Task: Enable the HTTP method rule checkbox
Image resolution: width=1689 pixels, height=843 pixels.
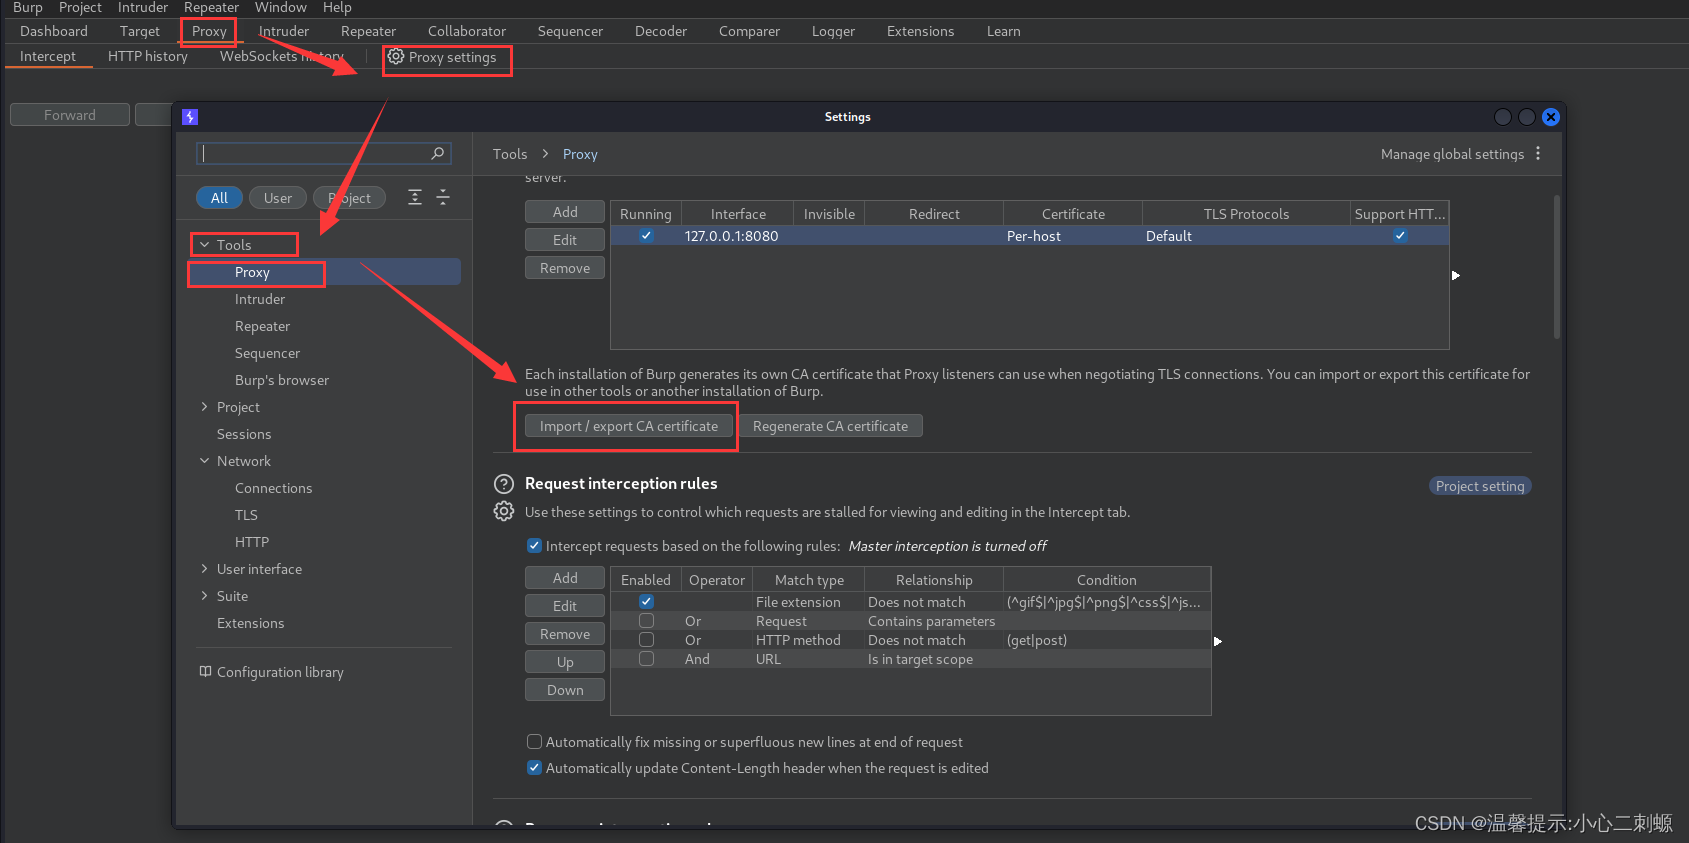Action: click(x=646, y=640)
